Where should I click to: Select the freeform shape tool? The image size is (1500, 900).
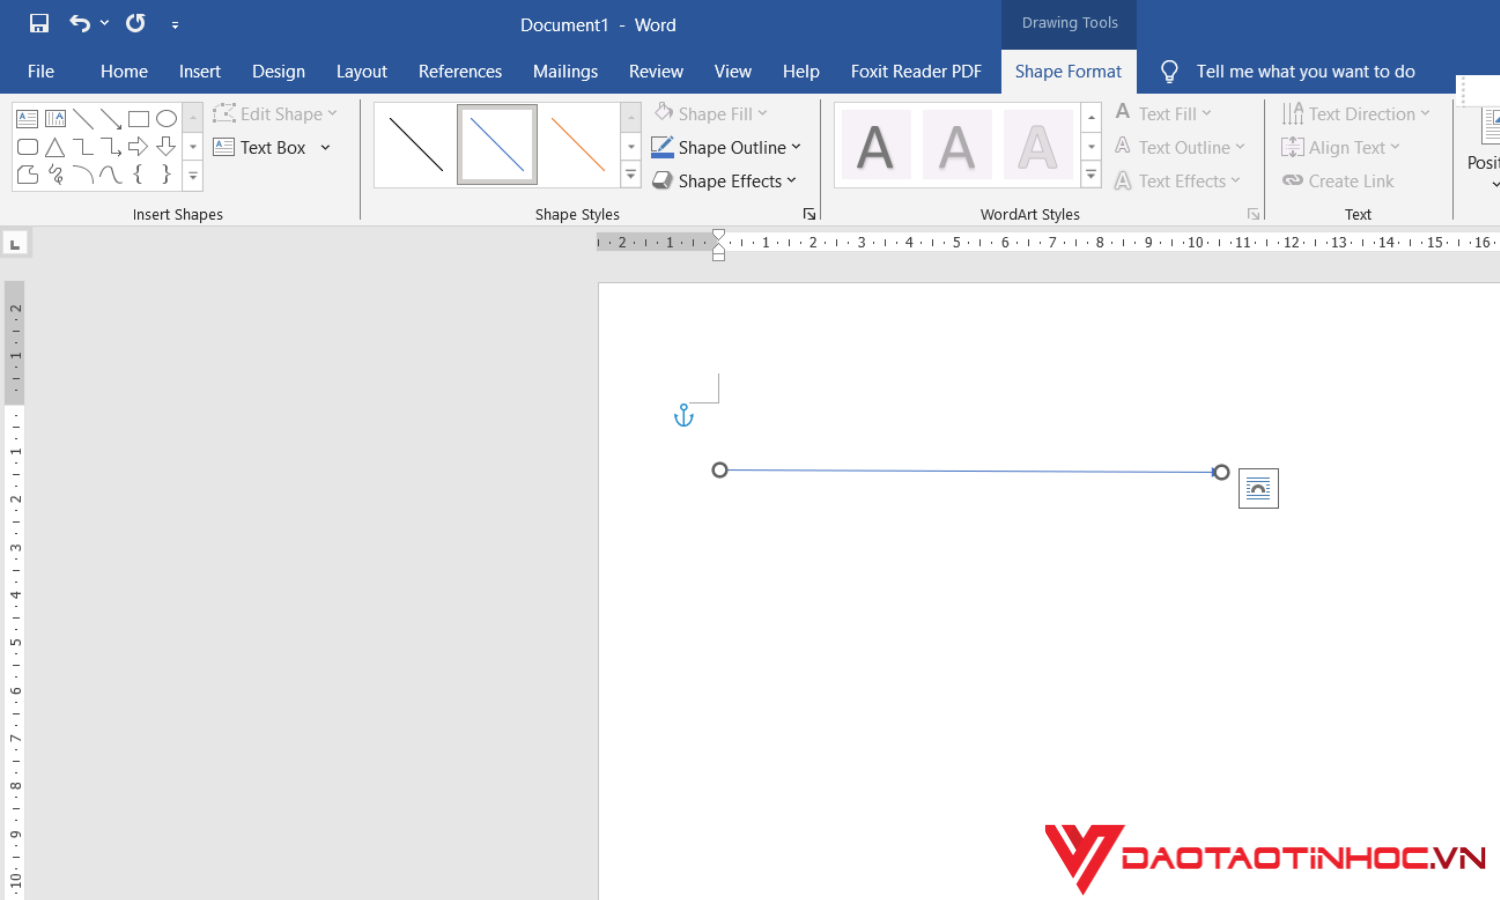[x=27, y=175]
